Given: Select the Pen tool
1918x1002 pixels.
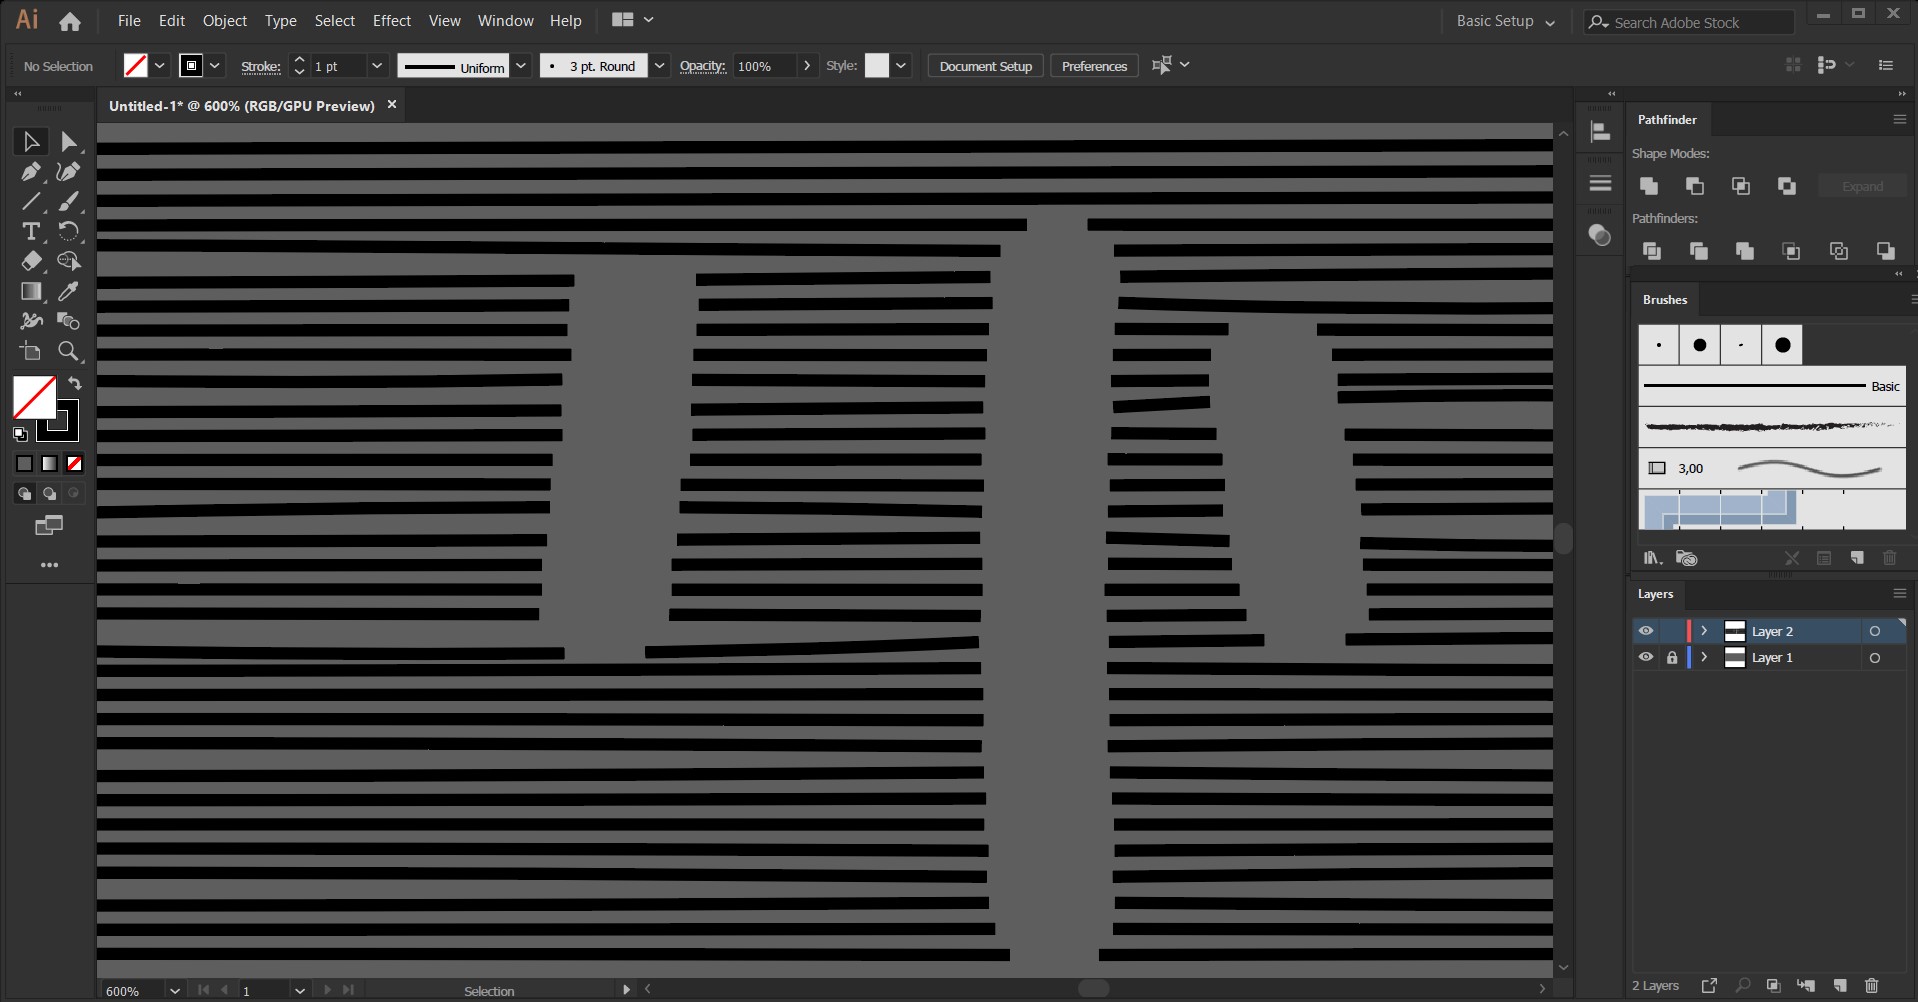Looking at the screenshot, I should coord(30,171).
